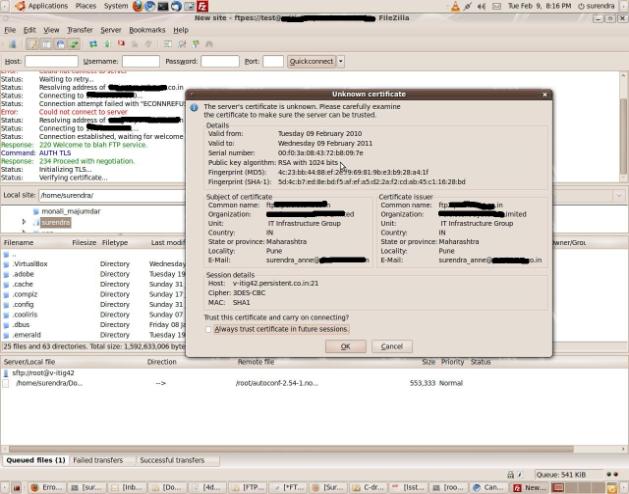Viewport: 629px width, 494px height.
Task: Select the .VirtualBox directory row
Action: click(x=93, y=264)
